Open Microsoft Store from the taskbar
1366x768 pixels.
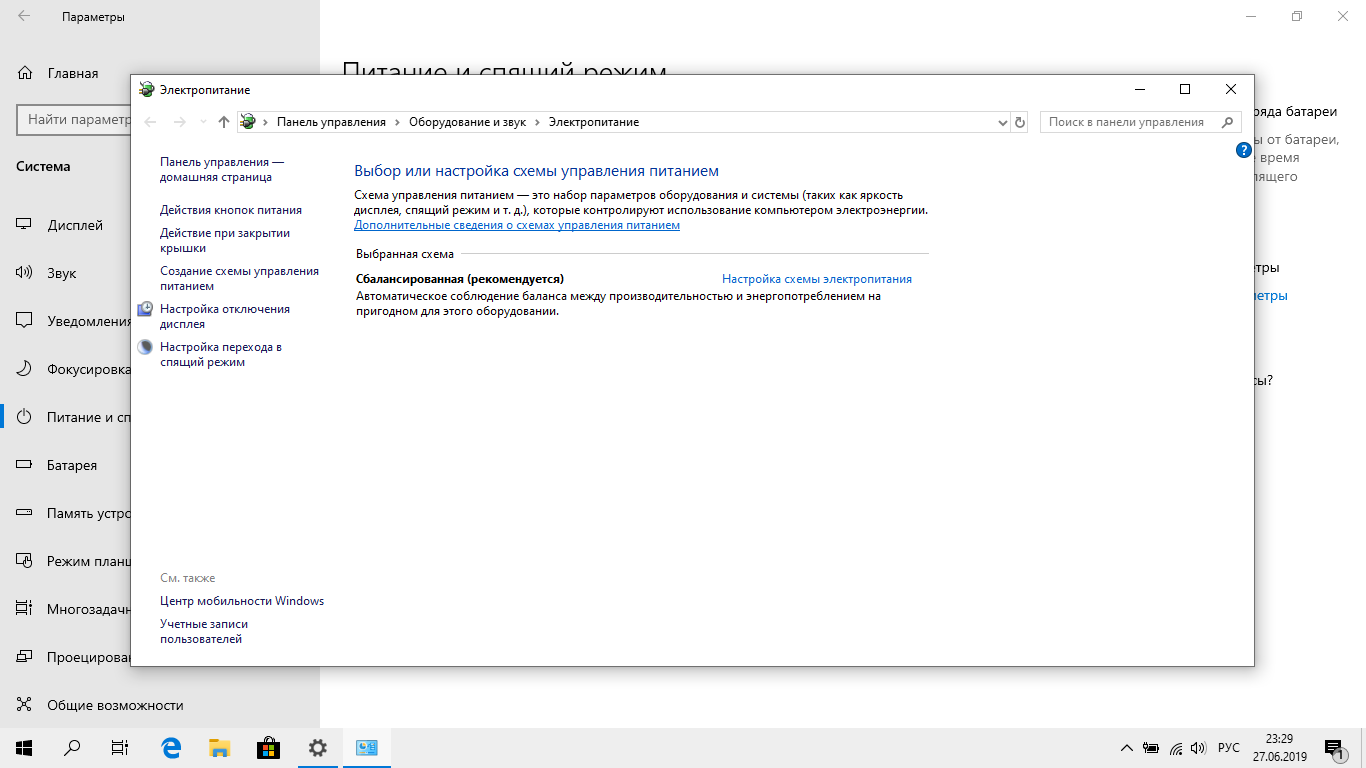point(268,747)
